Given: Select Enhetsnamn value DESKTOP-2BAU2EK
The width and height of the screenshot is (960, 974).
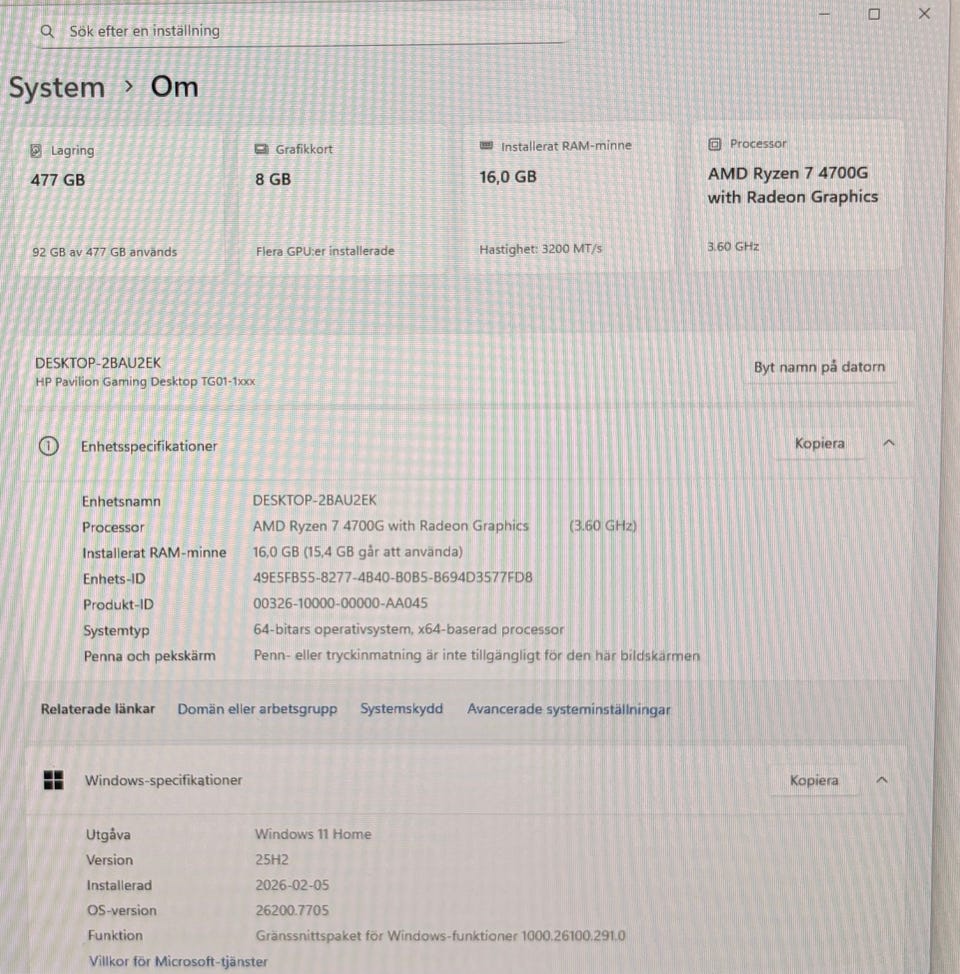Looking at the screenshot, I should [314, 500].
